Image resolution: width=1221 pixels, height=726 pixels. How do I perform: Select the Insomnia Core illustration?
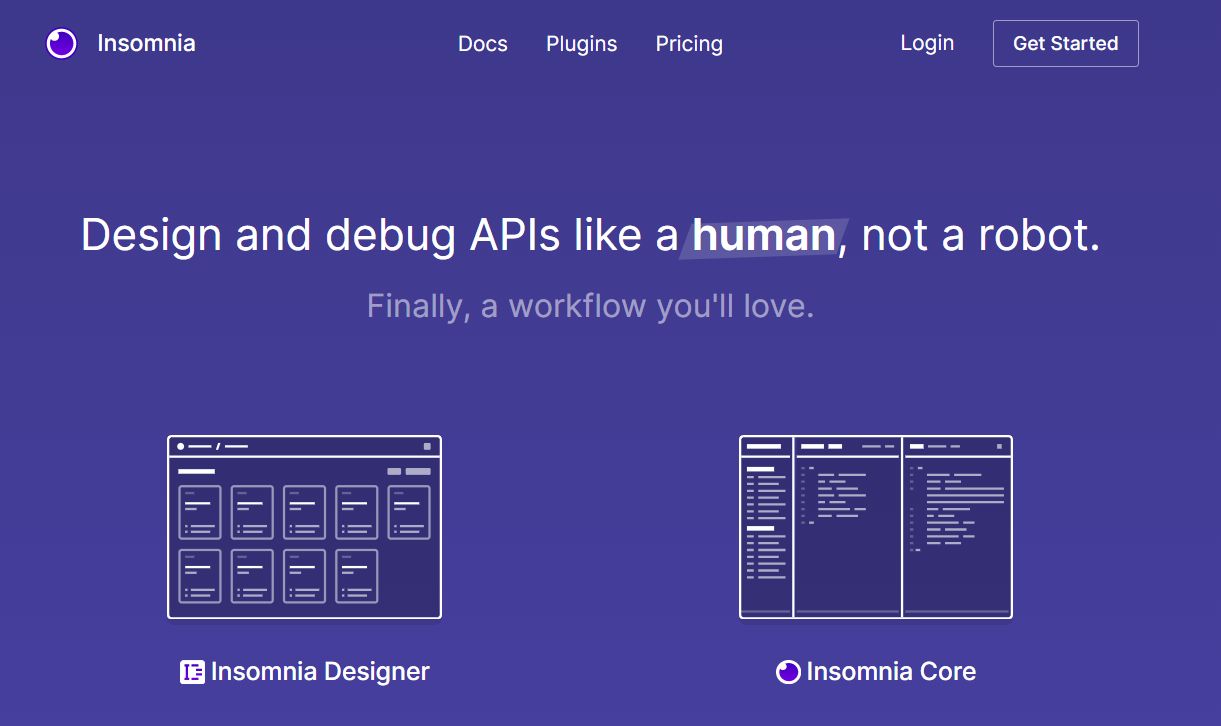(875, 527)
